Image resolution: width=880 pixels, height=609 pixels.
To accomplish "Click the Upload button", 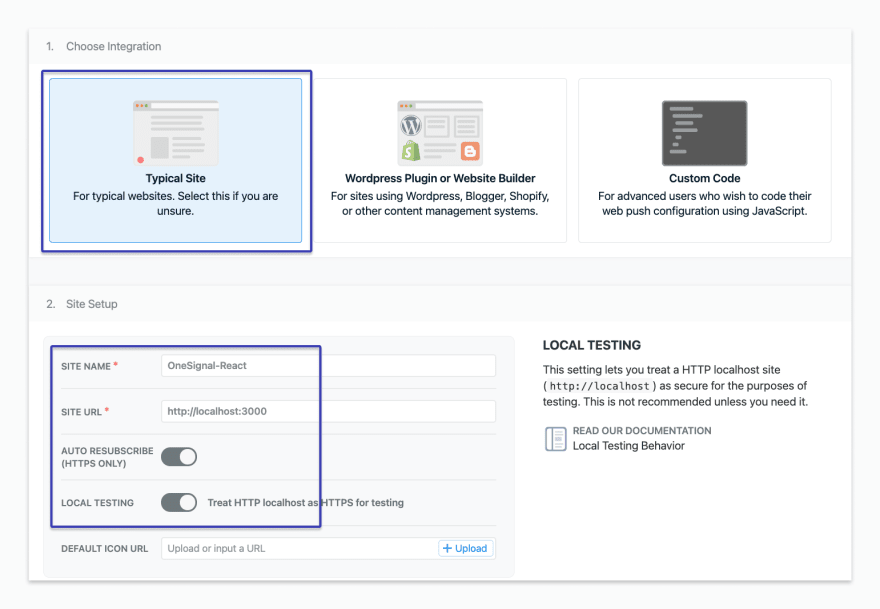I will pos(465,548).
